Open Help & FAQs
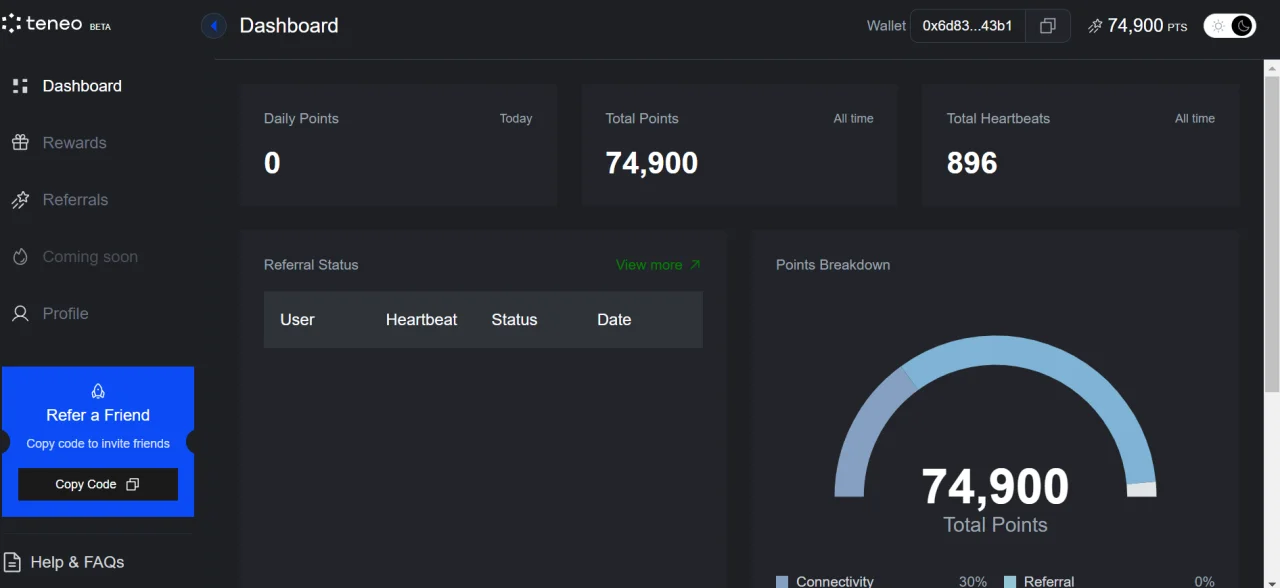This screenshot has width=1280, height=588. point(77,562)
